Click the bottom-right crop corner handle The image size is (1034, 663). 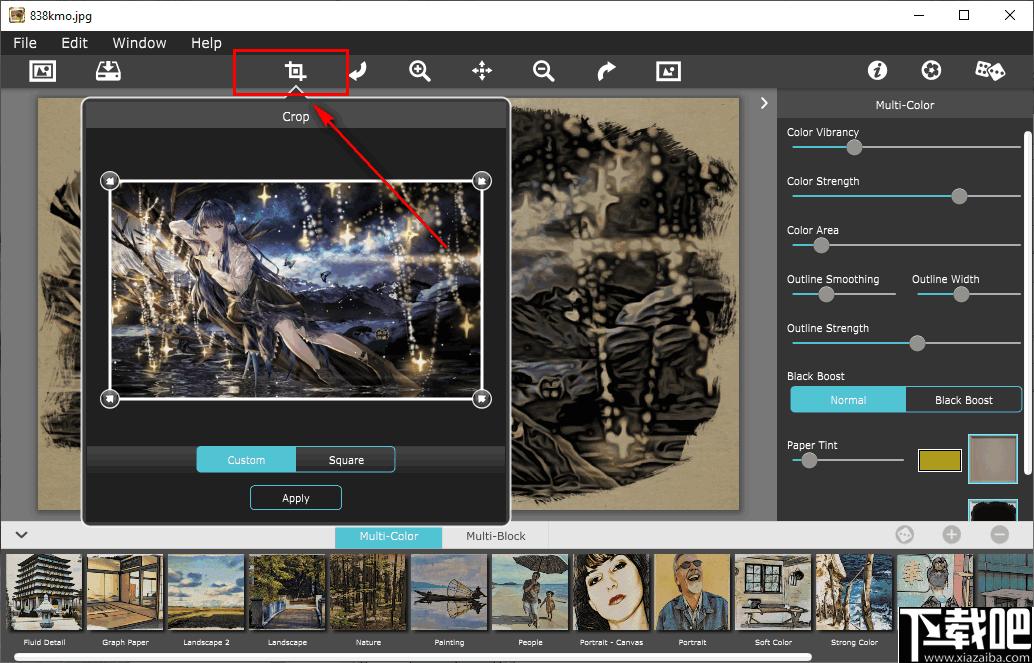pos(483,398)
